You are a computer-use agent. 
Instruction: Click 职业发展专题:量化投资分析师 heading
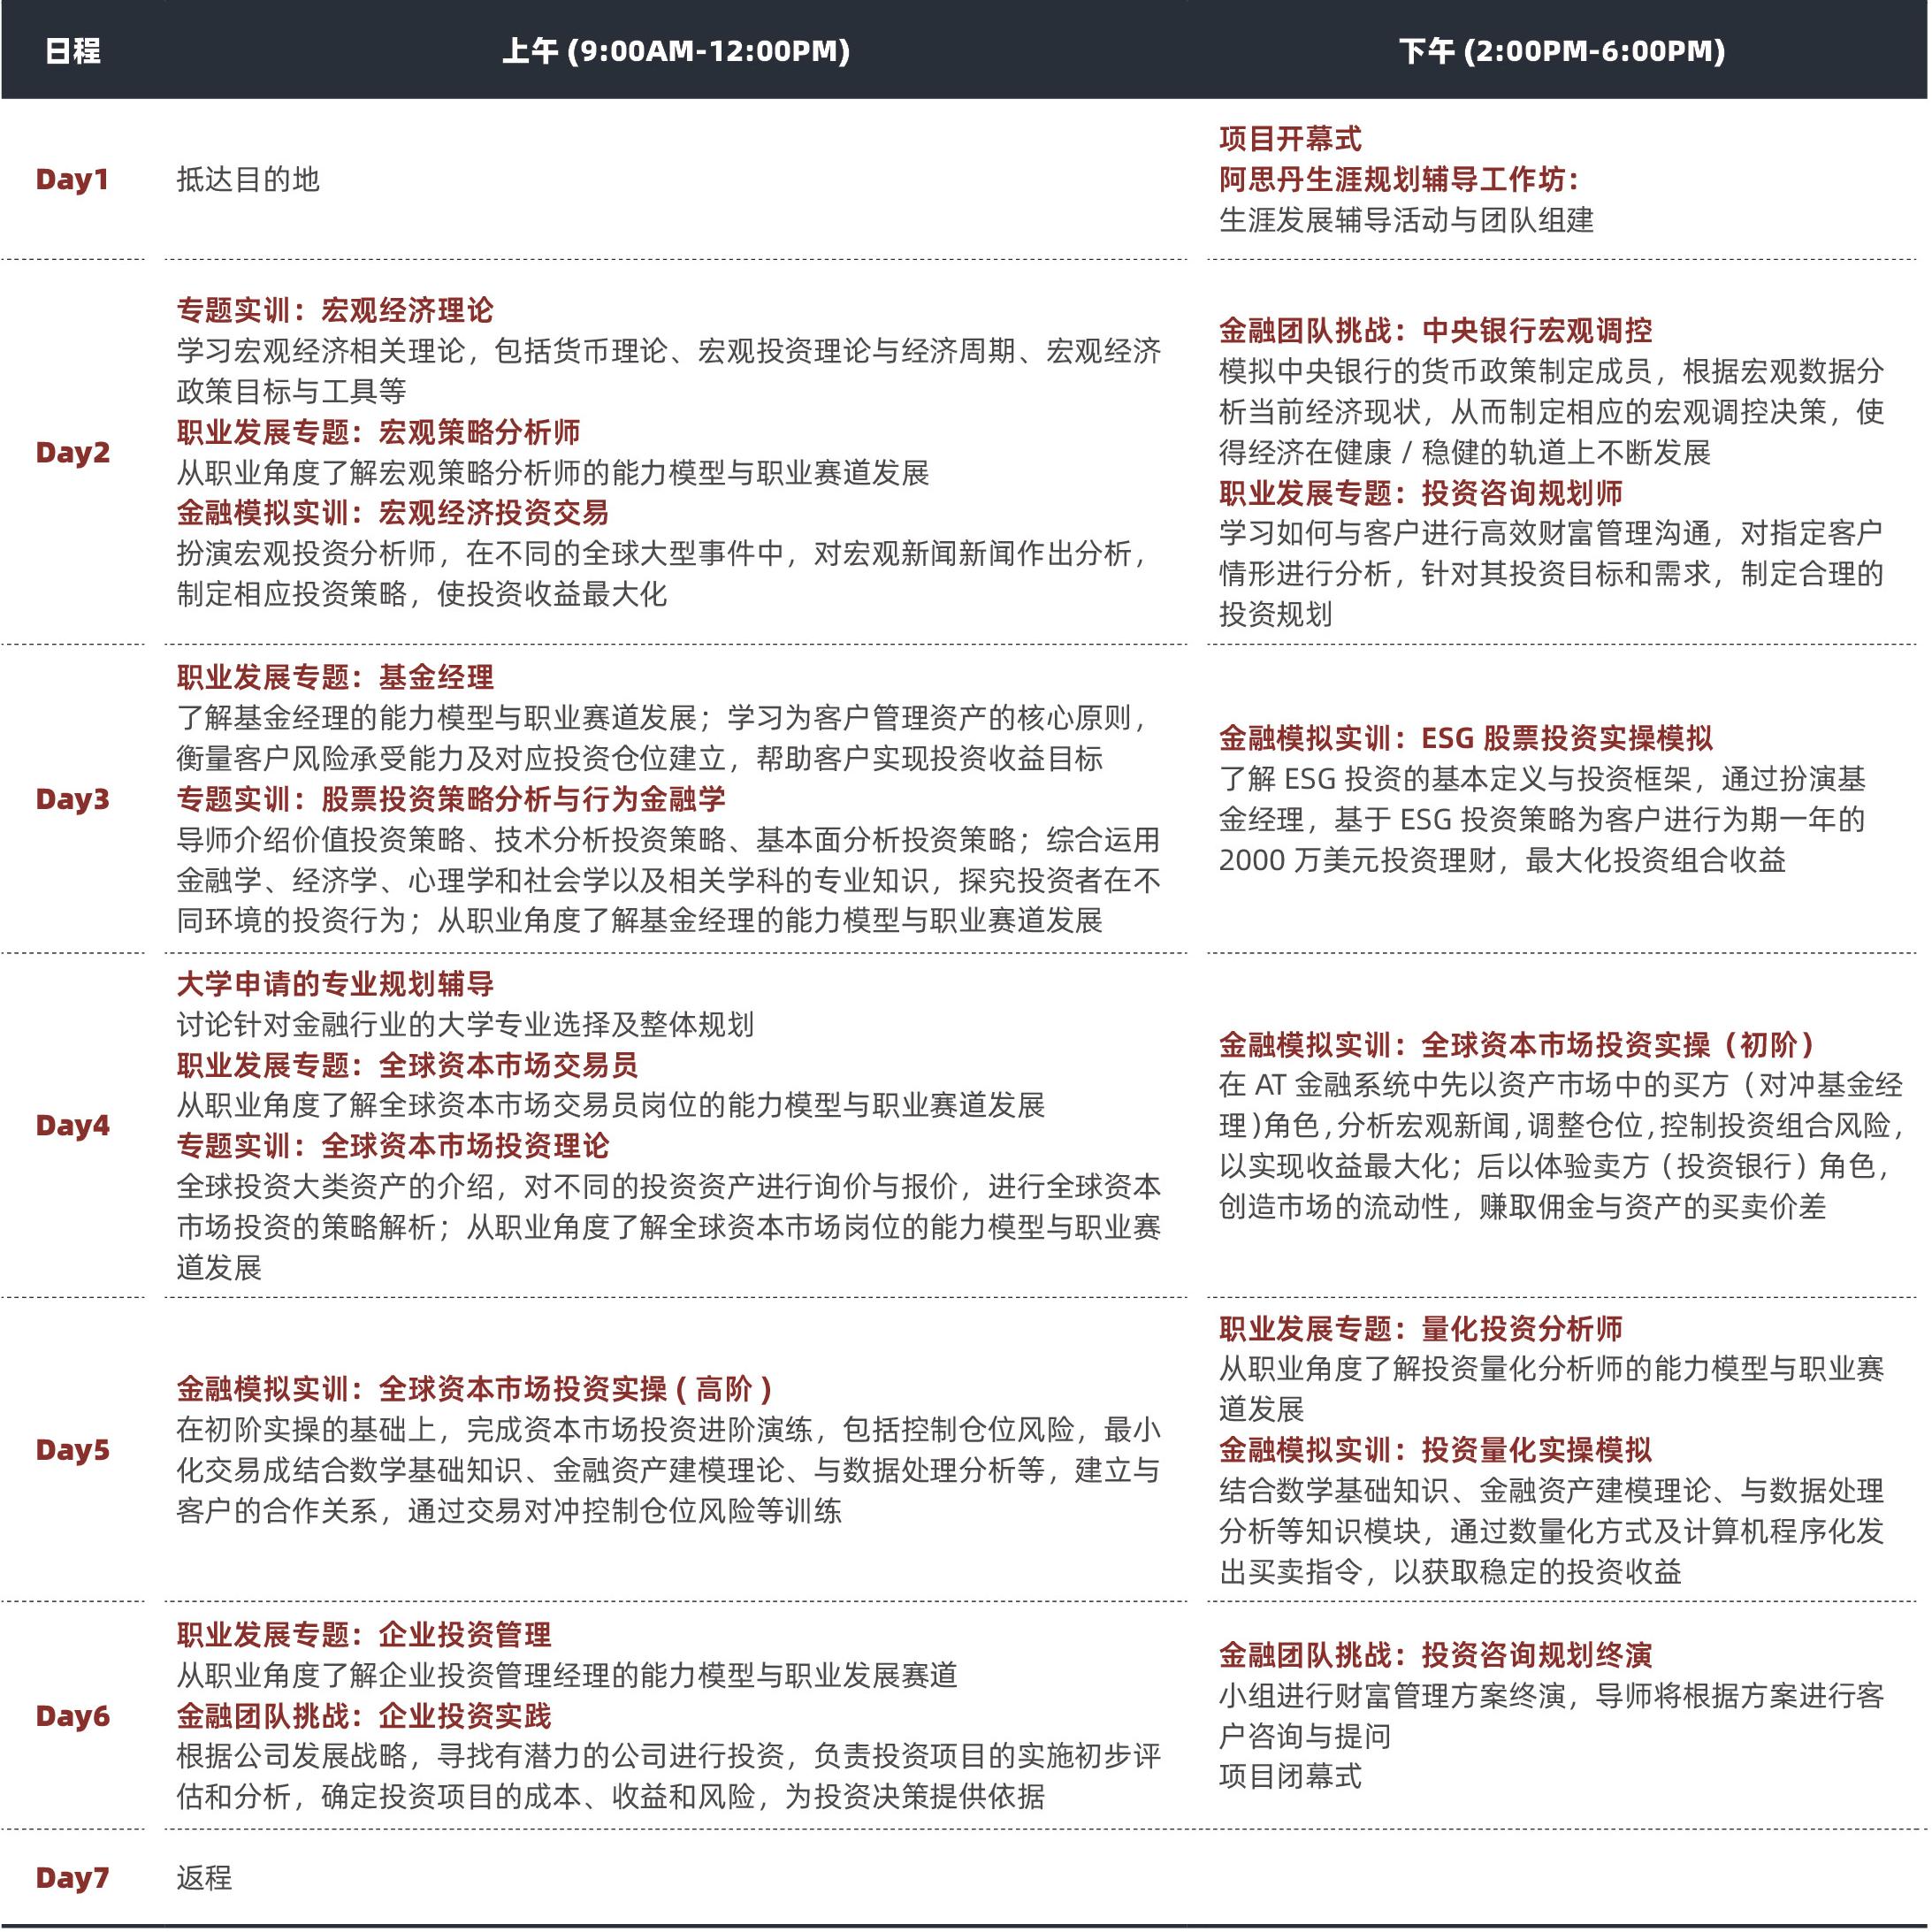click(x=1420, y=1328)
